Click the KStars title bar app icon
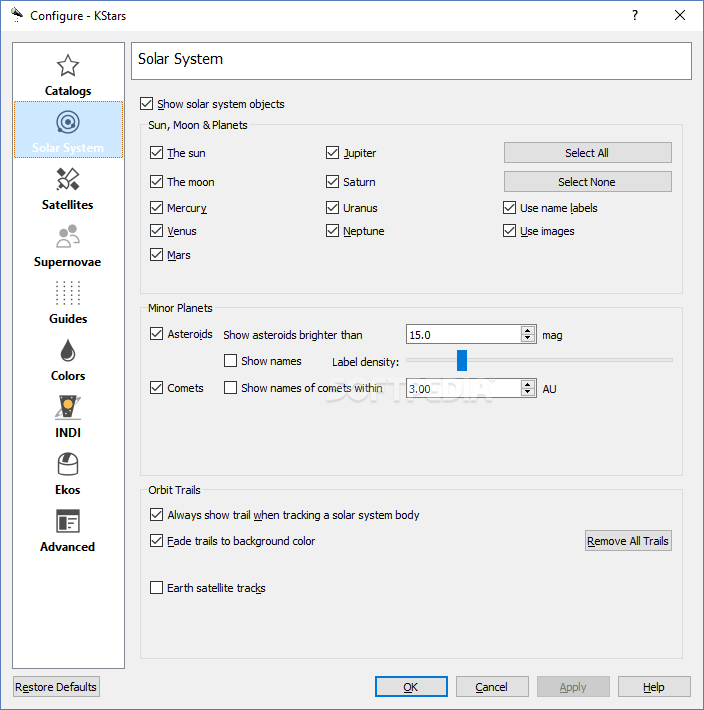The height and width of the screenshot is (710, 704). coord(17,15)
